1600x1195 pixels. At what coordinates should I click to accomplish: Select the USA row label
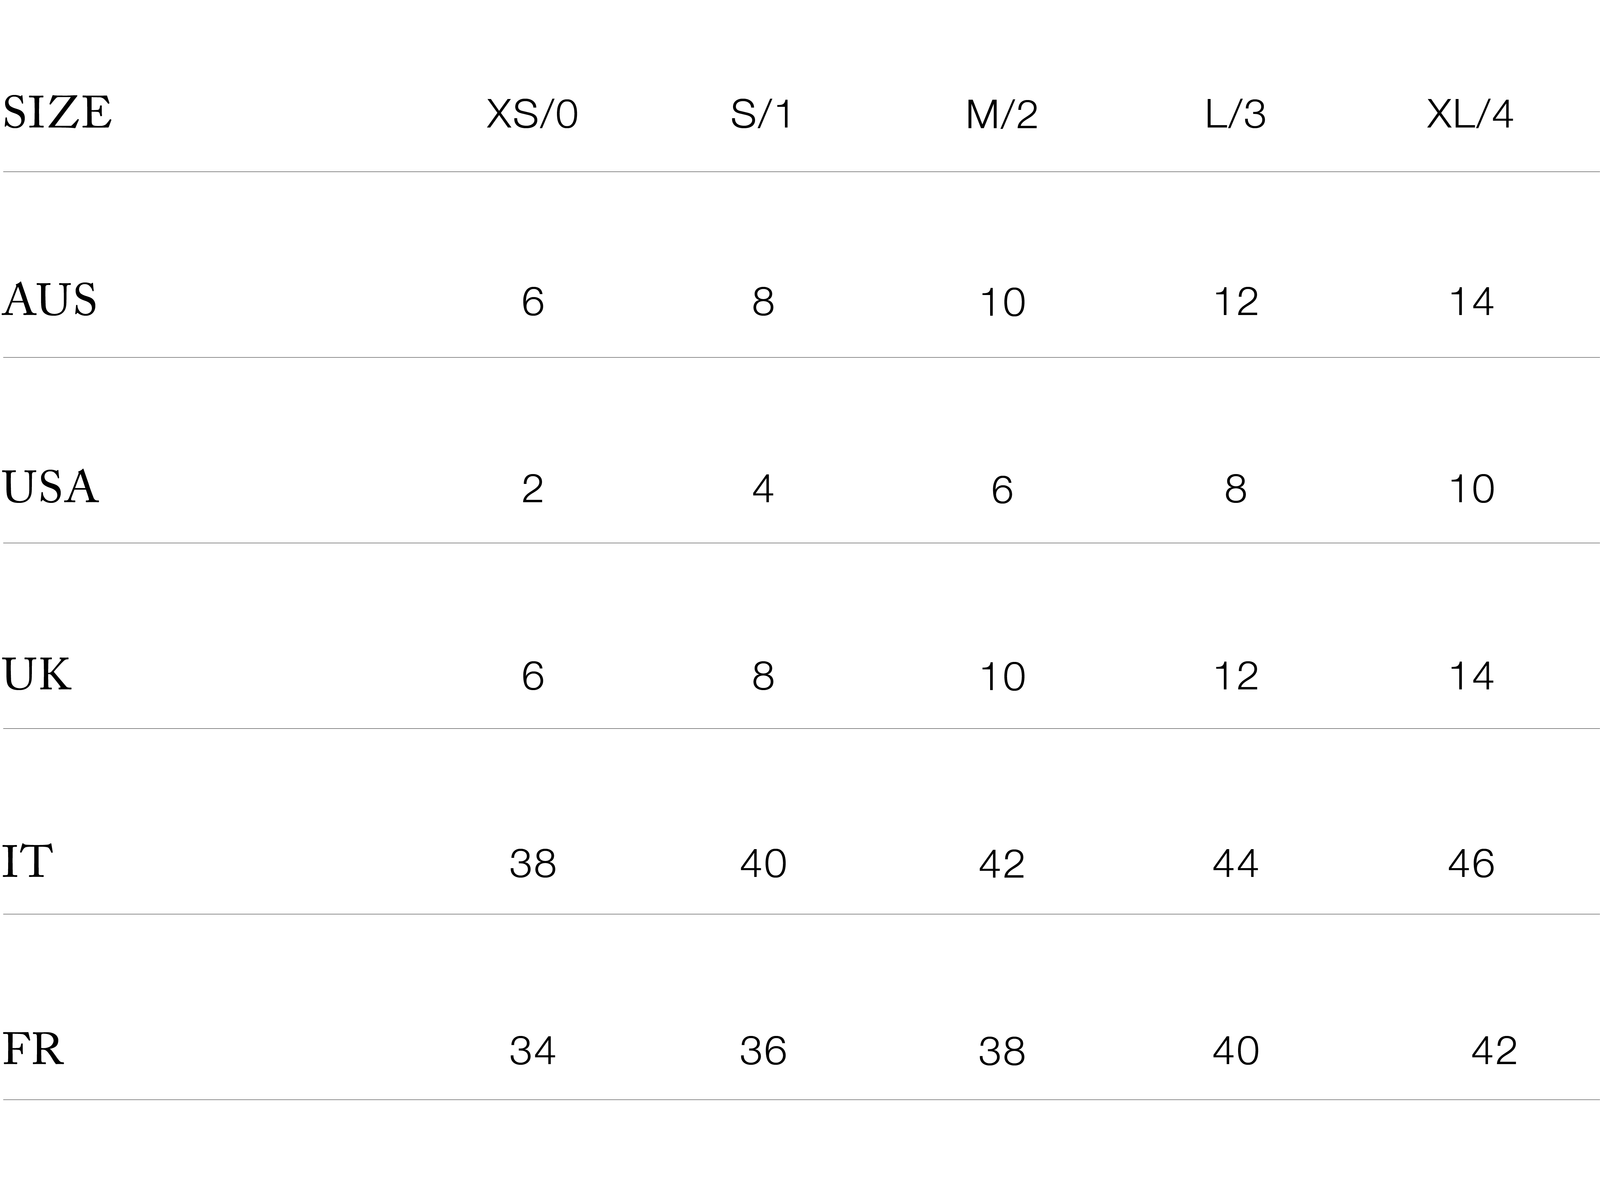[x=50, y=487]
